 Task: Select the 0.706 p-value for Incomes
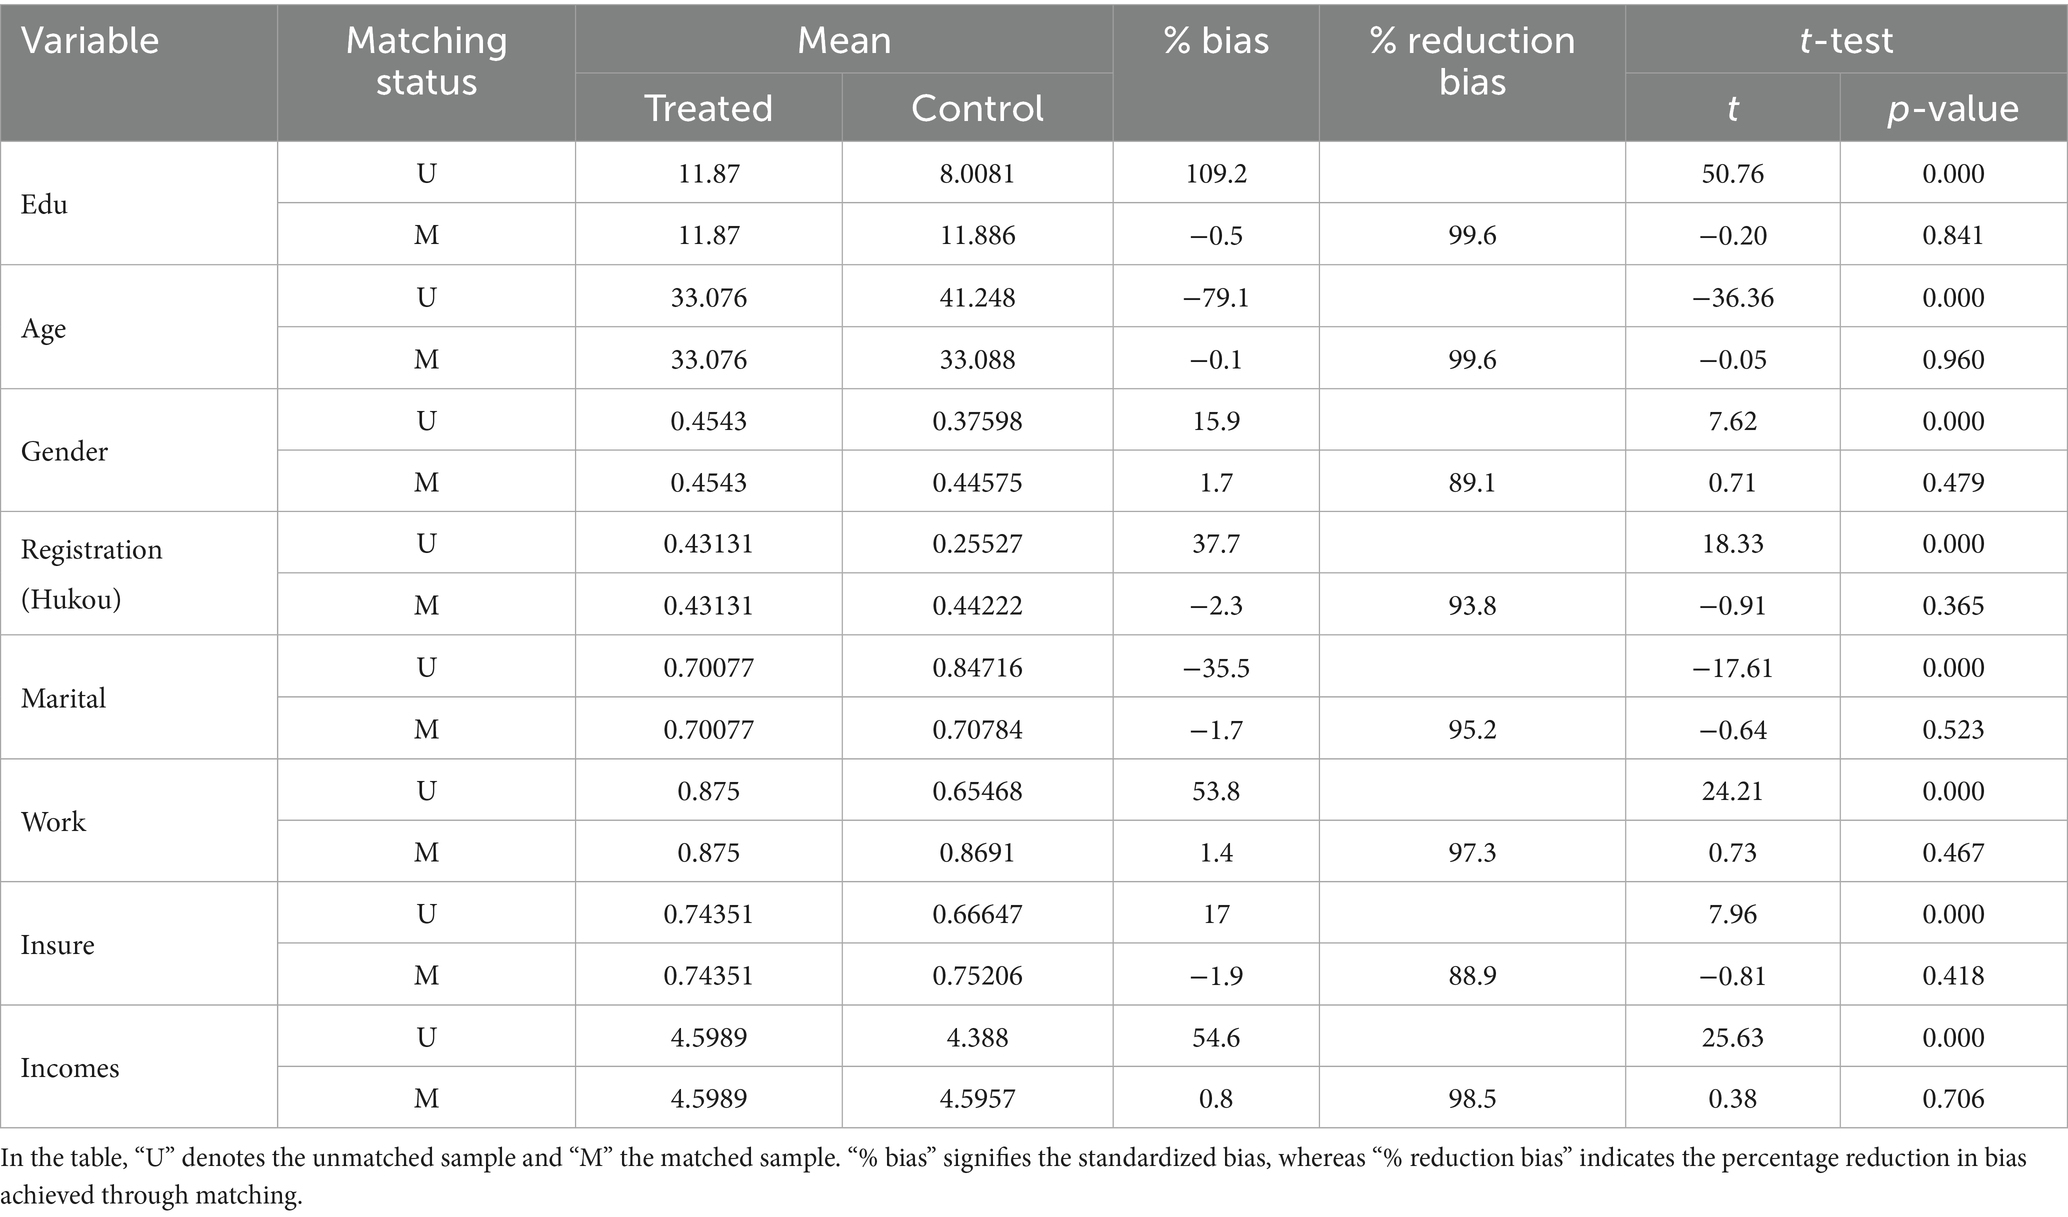click(x=1953, y=1099)
